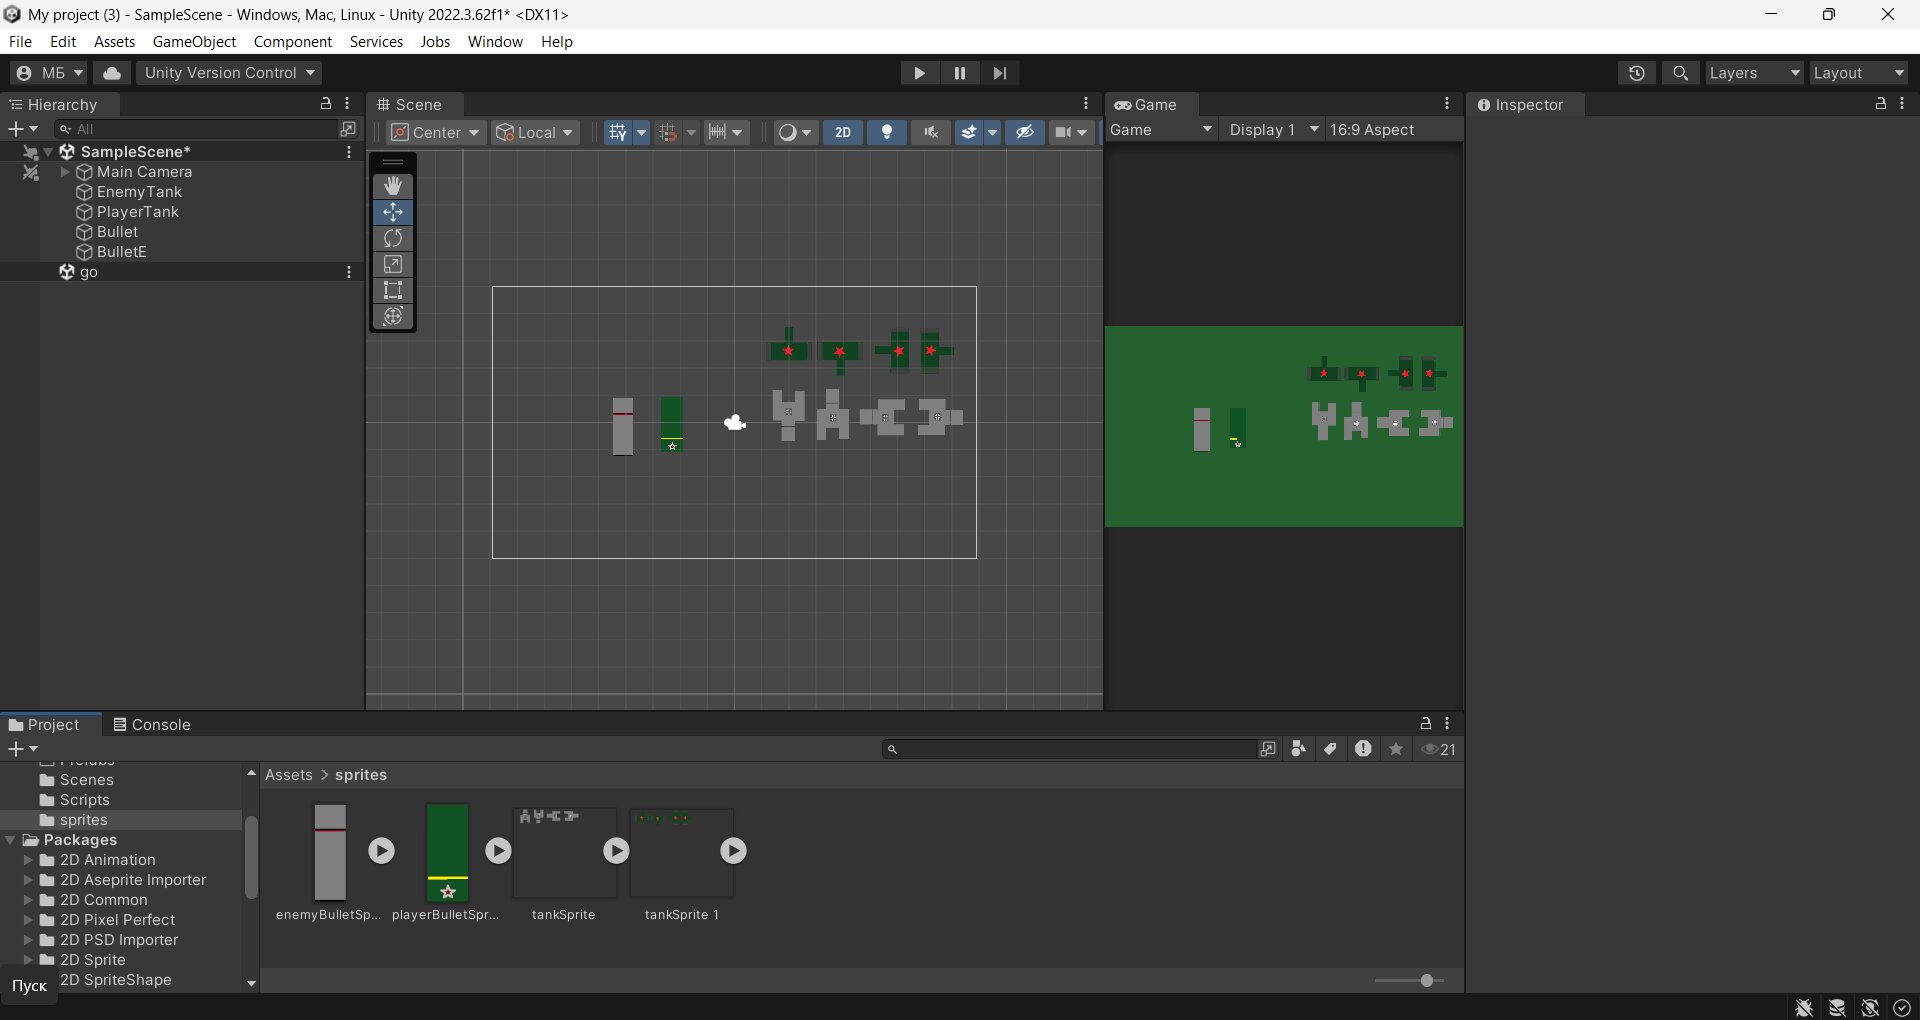Toggle scene lighting bulb button

coord(887,133)
